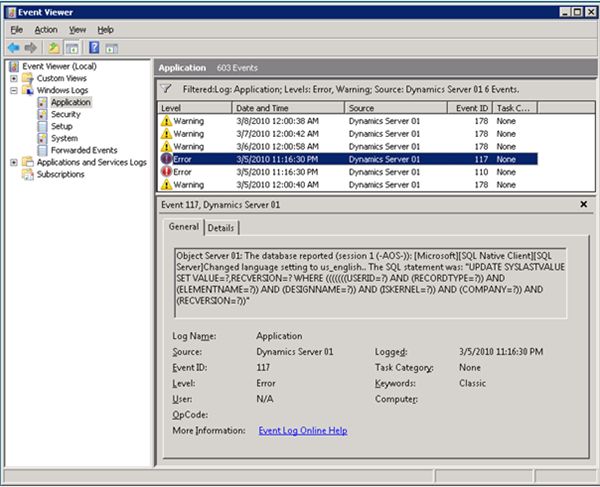Expand Applications and Services Logs node

click(14, 162)
